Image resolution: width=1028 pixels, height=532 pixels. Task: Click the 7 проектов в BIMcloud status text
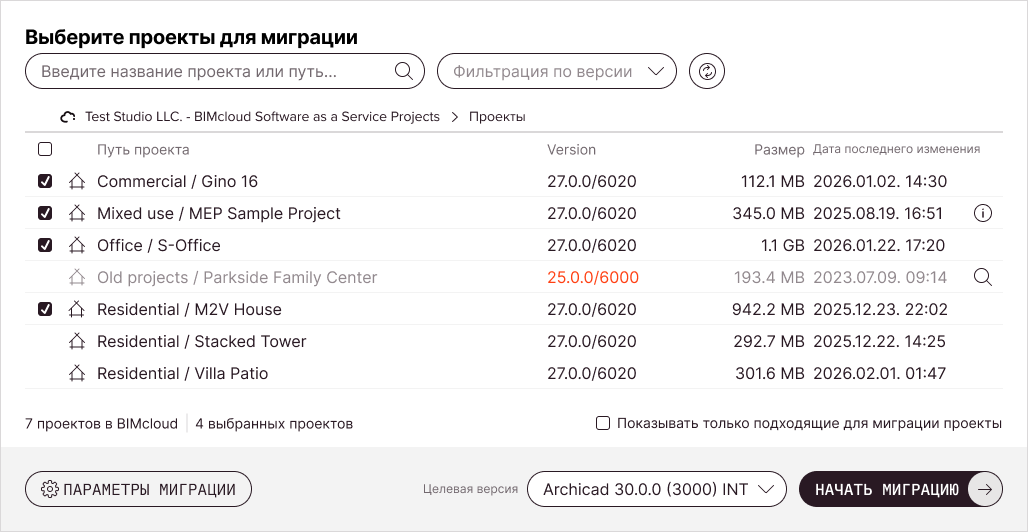[x=101, y=424]
